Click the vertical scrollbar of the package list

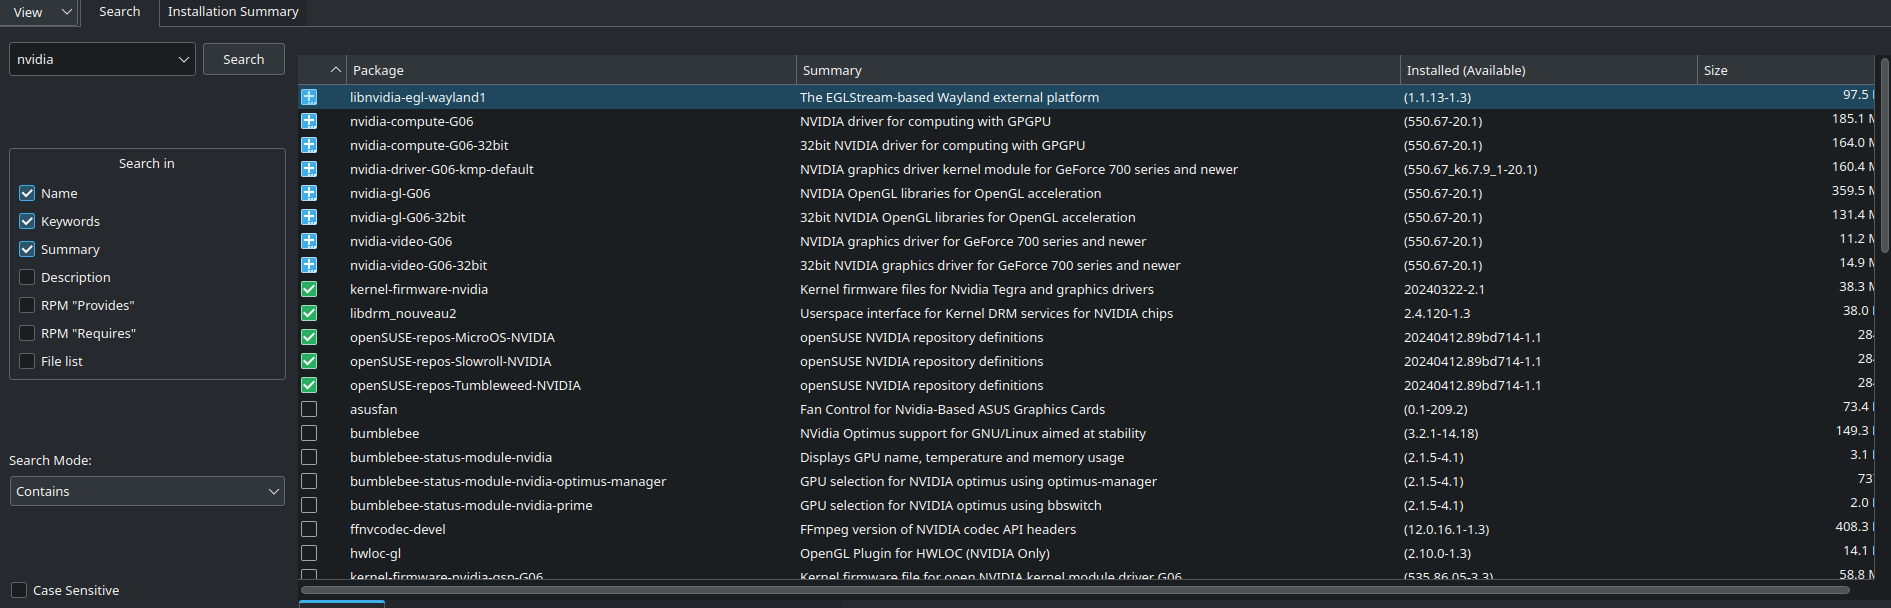pos(1884,155)
